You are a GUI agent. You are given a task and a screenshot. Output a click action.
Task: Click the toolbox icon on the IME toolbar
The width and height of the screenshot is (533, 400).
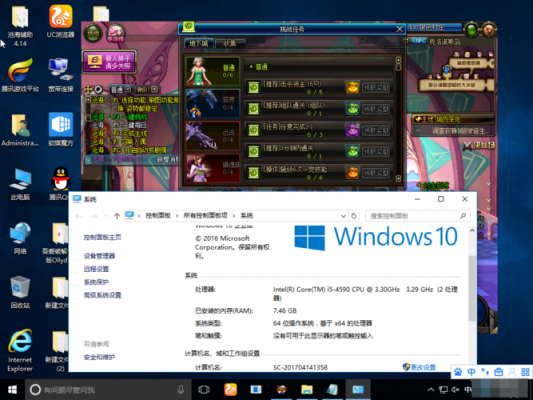[499, 372]
